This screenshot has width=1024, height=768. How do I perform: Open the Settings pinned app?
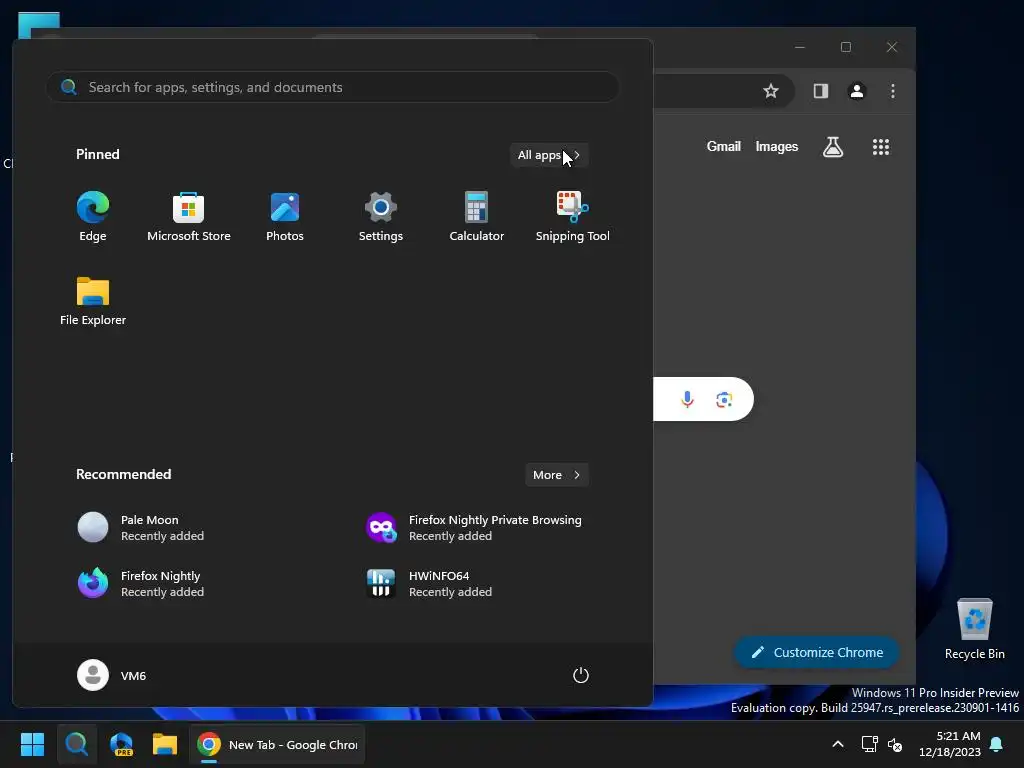(x=381, y=217)
